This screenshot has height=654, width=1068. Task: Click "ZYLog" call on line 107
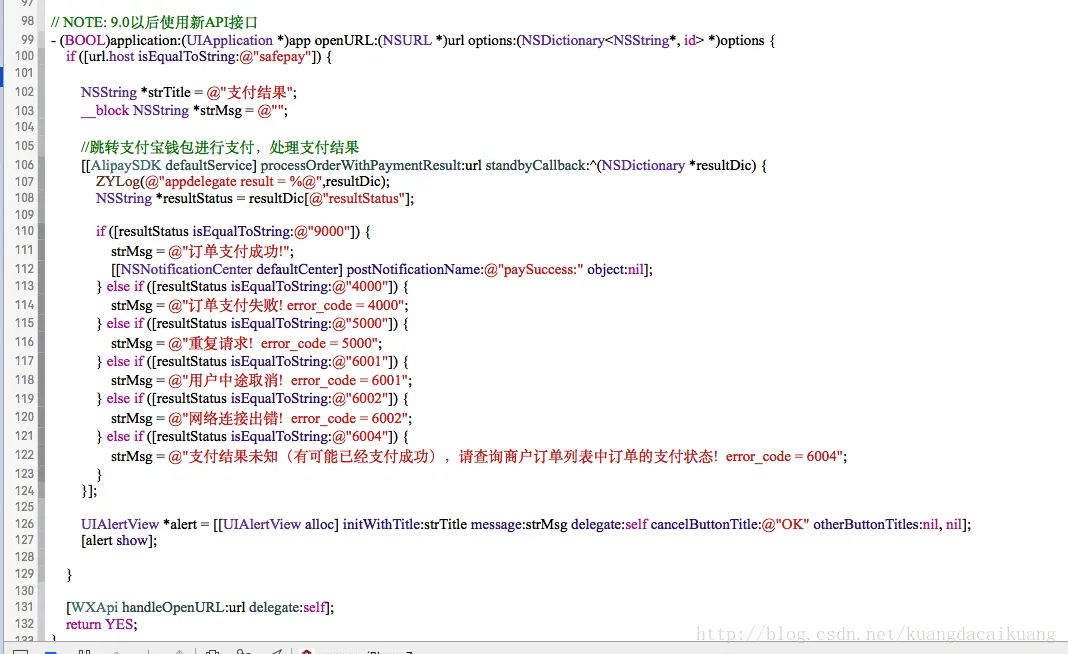click(x=117, y=181)
